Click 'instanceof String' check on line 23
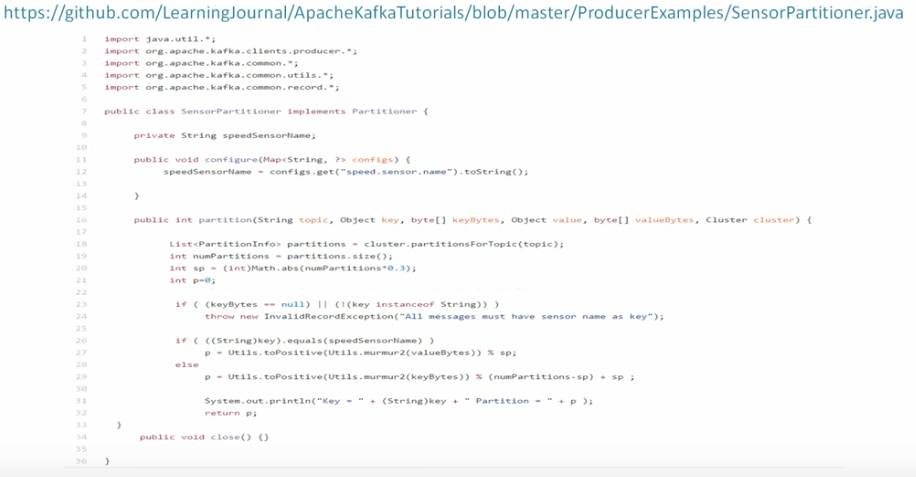This screenshot has width=916, height=477. click(426, 304)
